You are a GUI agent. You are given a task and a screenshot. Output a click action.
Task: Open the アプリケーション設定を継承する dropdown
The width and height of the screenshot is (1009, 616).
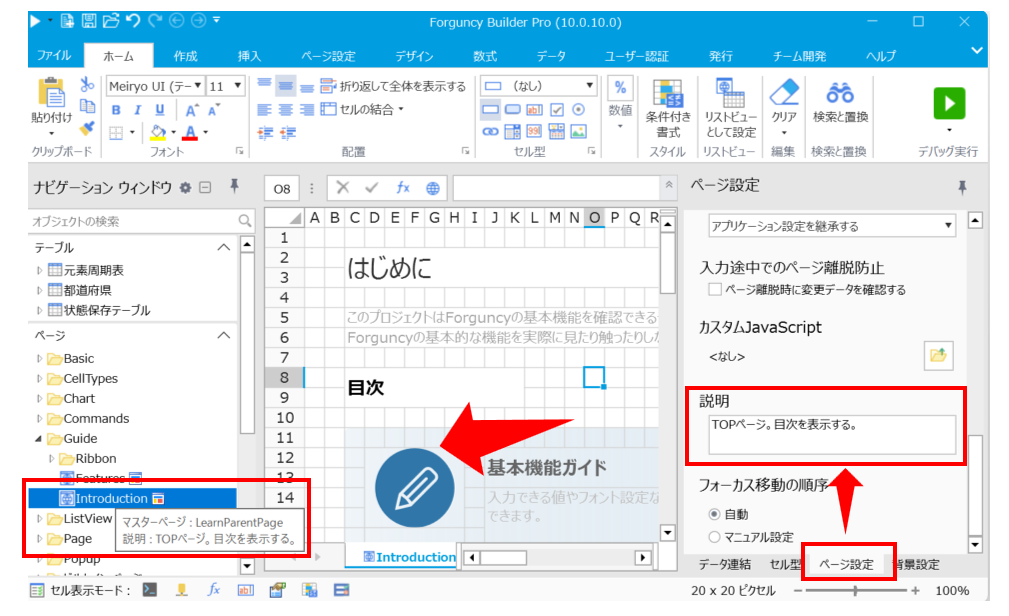[x=948, y=226]
